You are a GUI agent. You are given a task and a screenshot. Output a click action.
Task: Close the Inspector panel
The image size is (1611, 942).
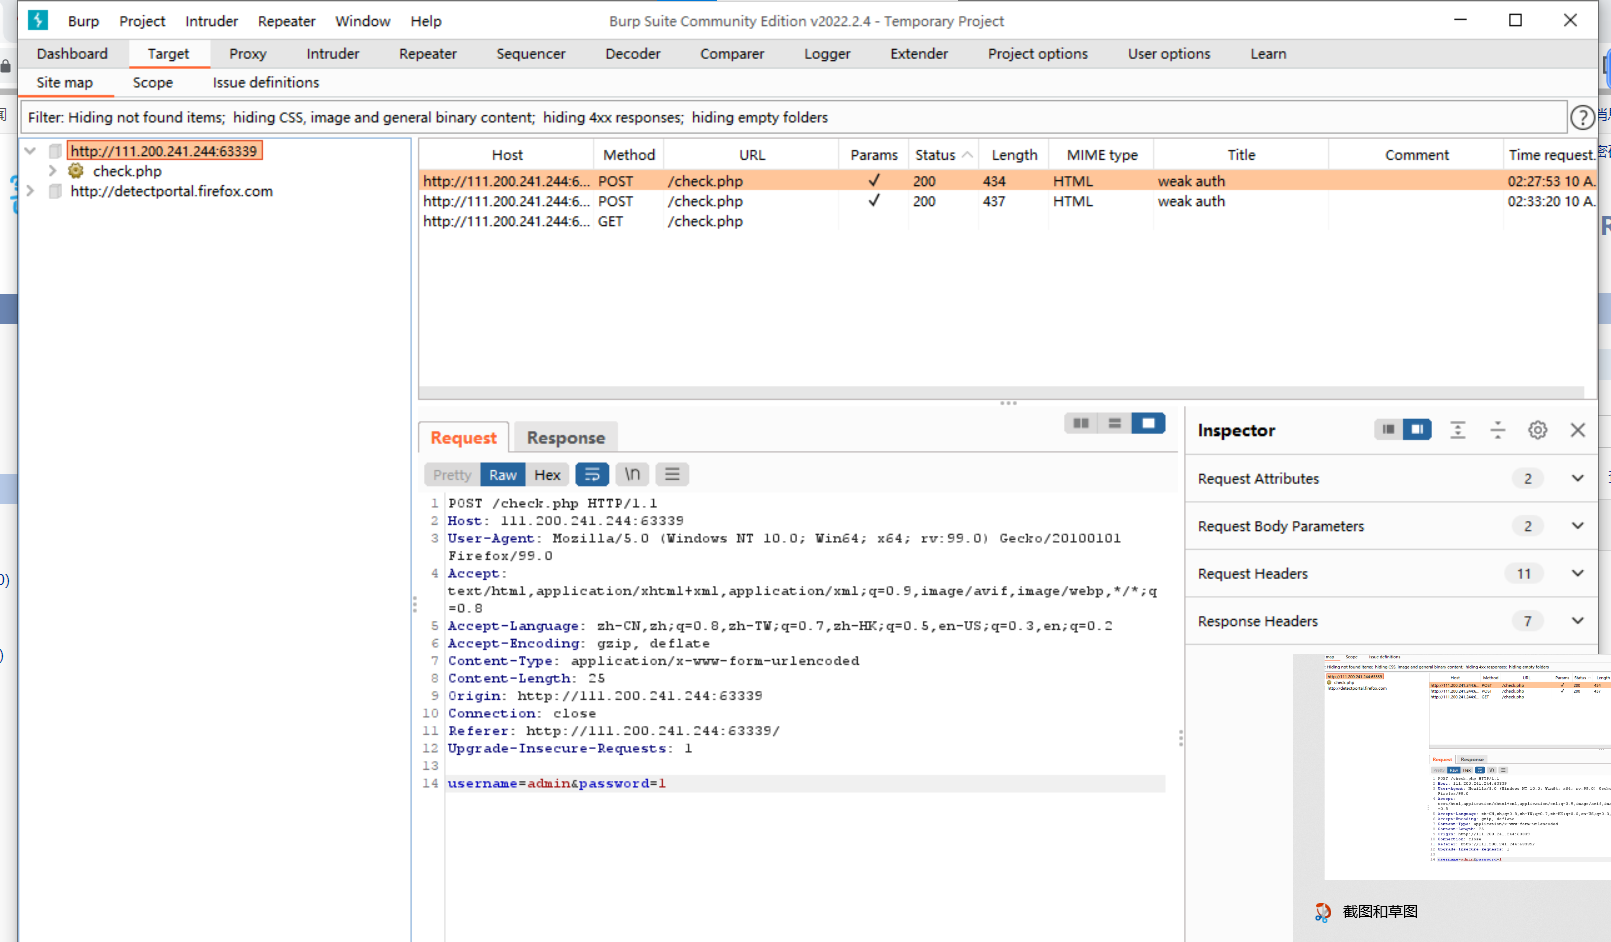pos(1578,430)
